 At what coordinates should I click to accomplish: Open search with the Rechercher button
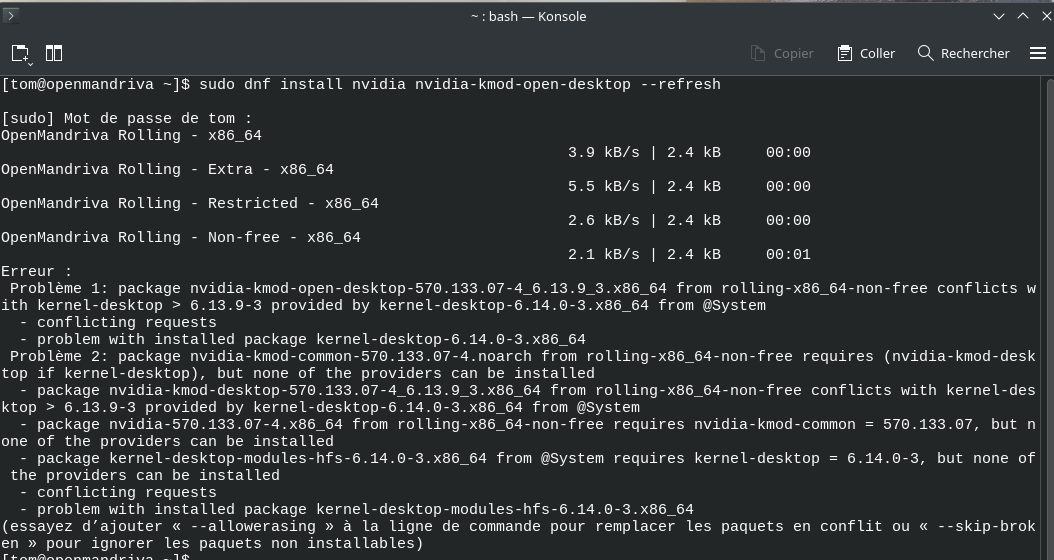[x=964, y=53]
